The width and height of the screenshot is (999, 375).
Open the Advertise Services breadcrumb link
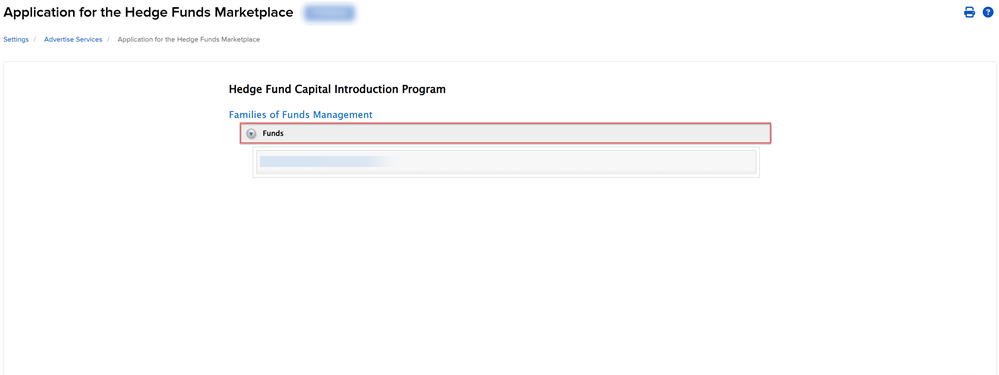click(x=73, y=39)
